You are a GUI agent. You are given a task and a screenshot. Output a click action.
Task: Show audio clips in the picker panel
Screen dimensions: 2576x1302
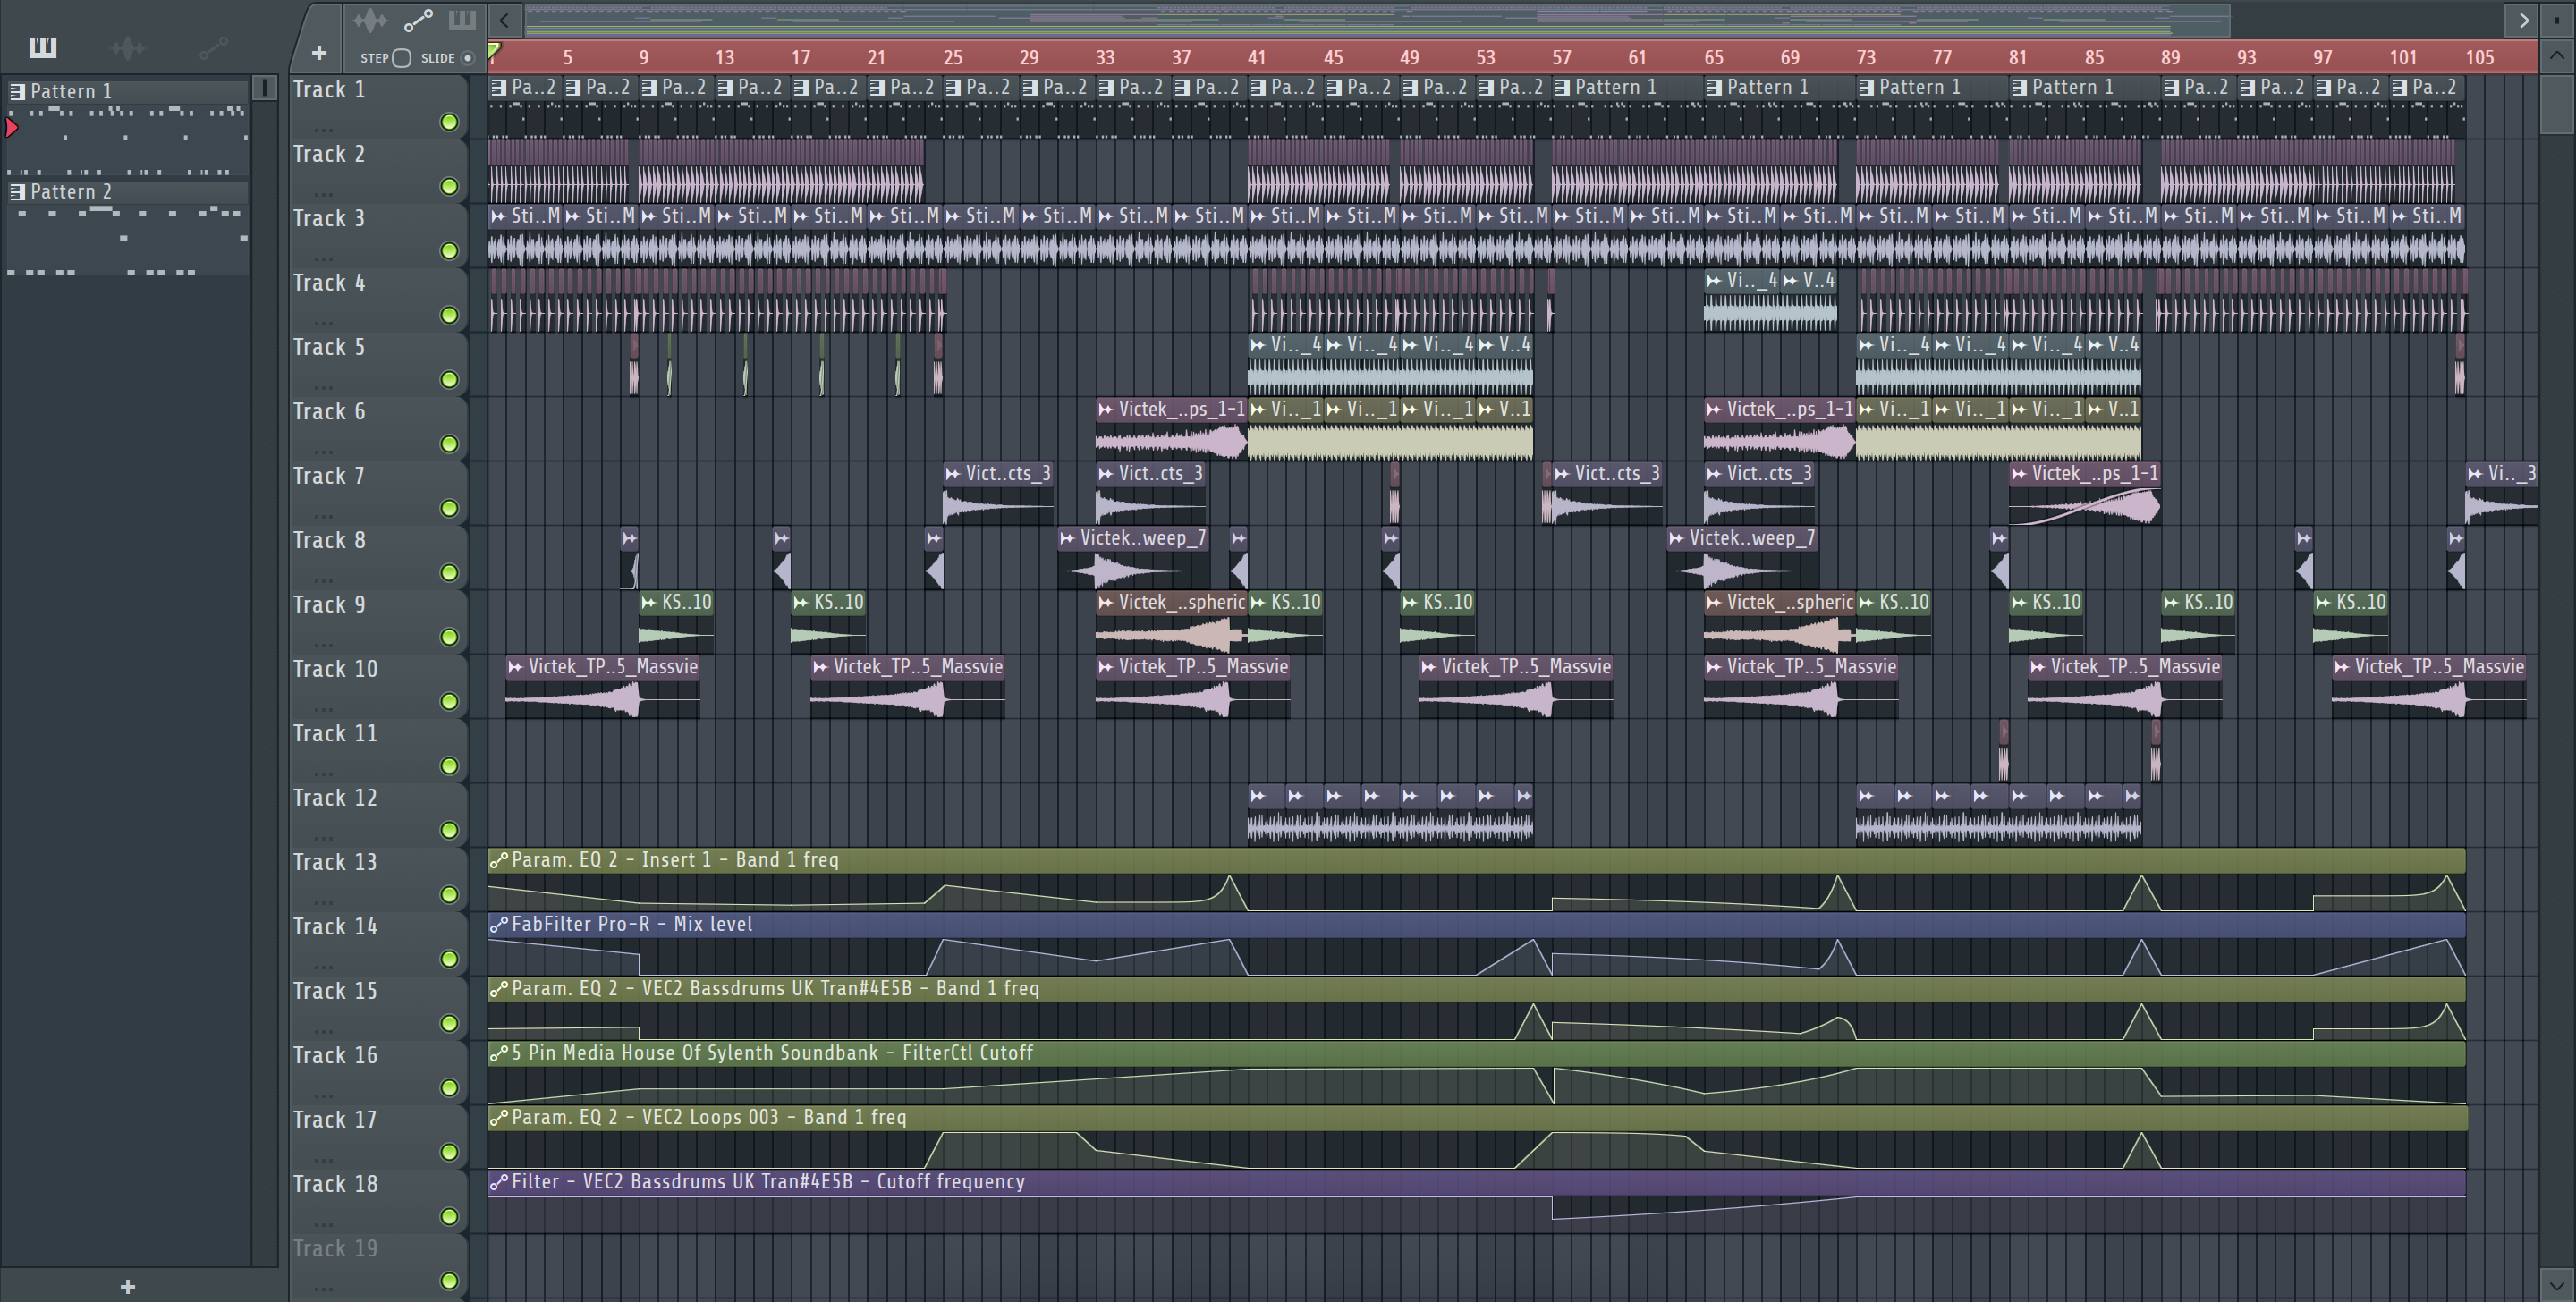click(128, 47)
